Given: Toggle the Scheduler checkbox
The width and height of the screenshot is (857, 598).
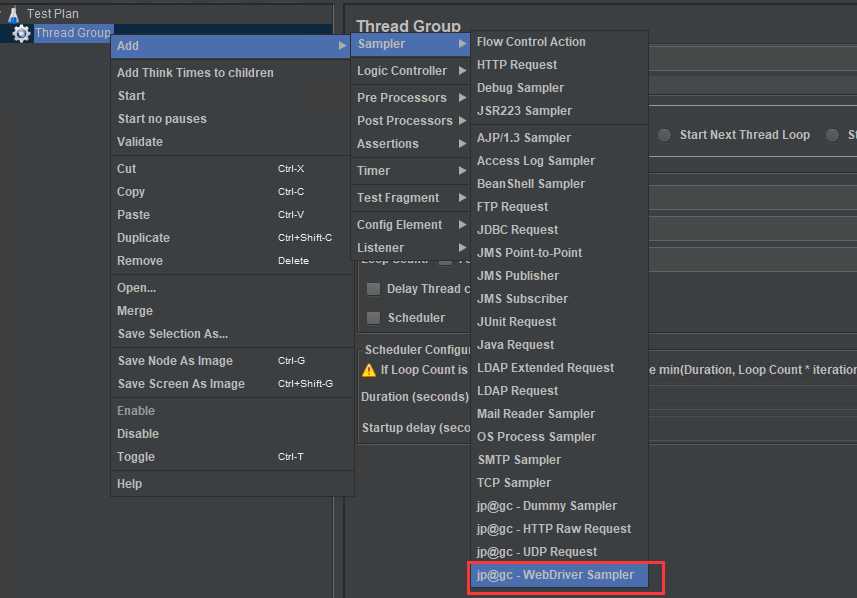Looking at the screenshot, I should click(373, 318).
